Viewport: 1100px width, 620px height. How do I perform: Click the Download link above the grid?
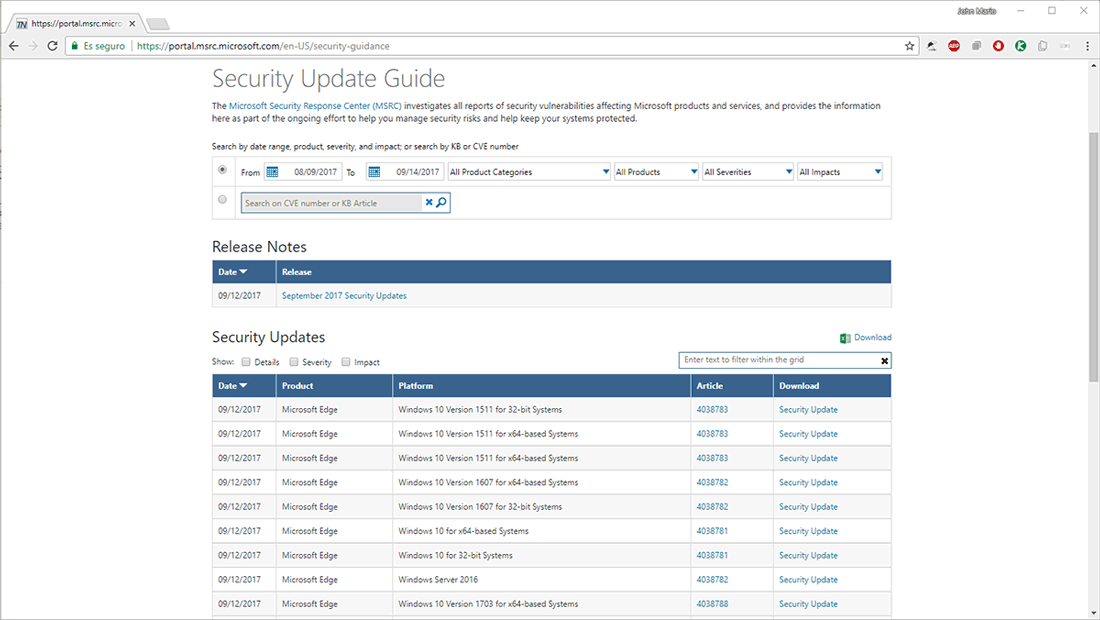(873, 337)
